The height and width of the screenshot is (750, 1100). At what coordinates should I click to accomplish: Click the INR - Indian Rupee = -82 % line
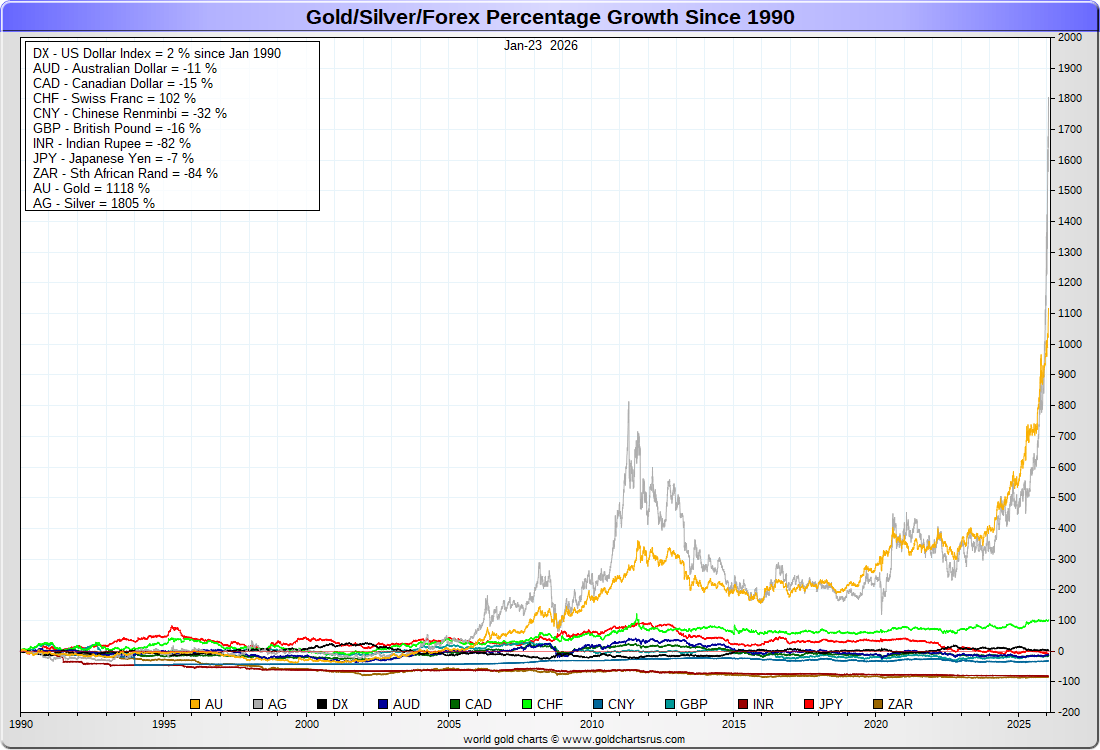tap(112, 143)
